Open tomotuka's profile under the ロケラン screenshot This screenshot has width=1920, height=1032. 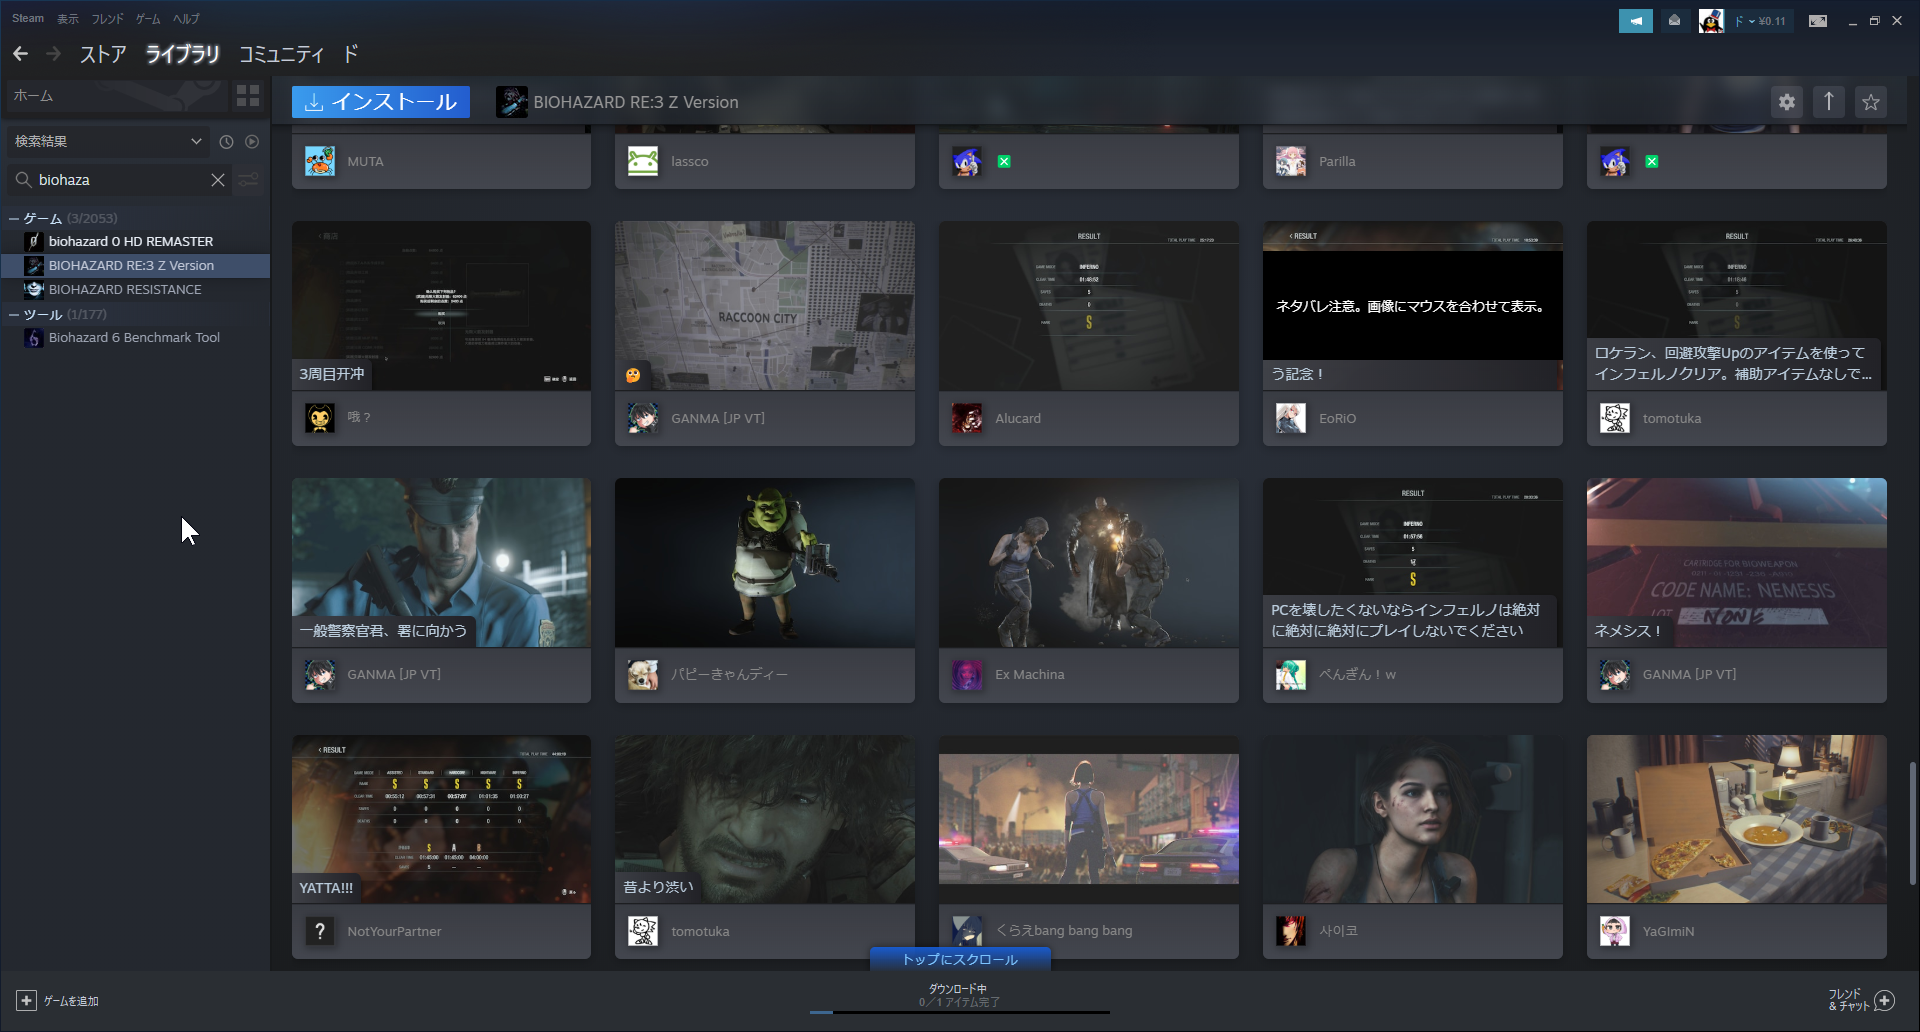(1671, 418)
